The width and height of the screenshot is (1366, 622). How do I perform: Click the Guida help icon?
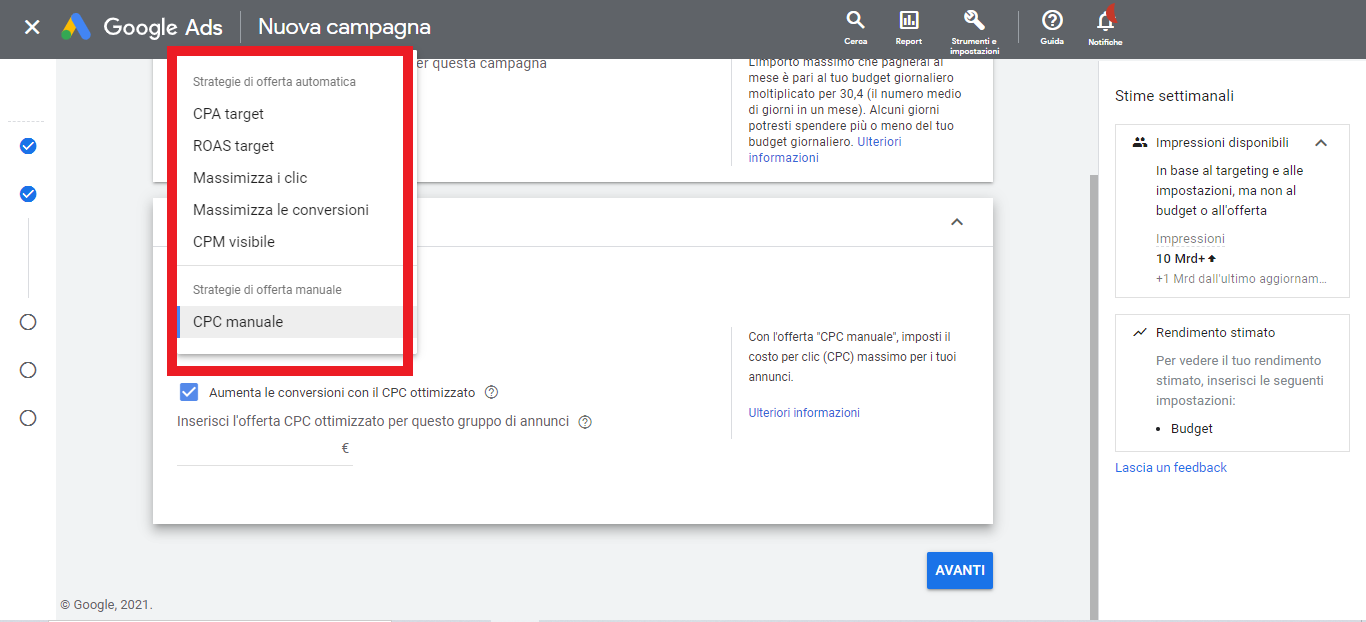1051,22
